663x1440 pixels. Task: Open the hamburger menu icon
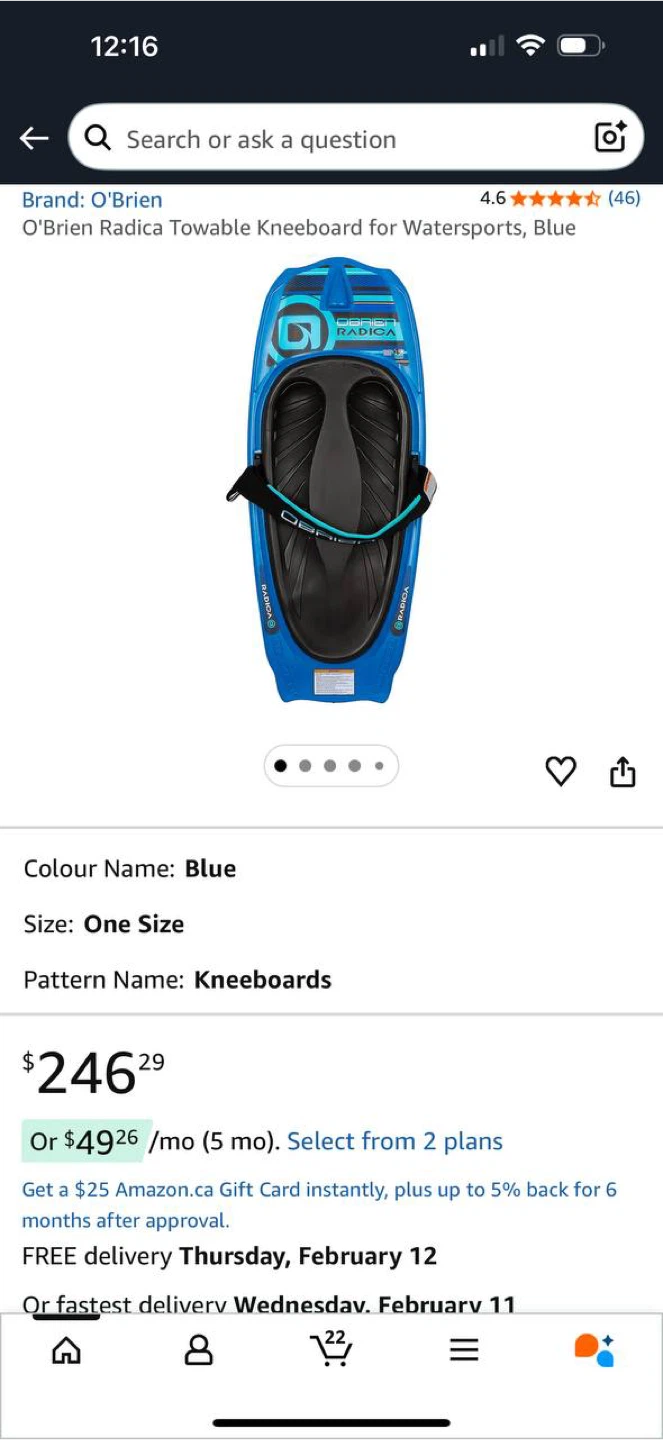click(x=463, y=1350)
